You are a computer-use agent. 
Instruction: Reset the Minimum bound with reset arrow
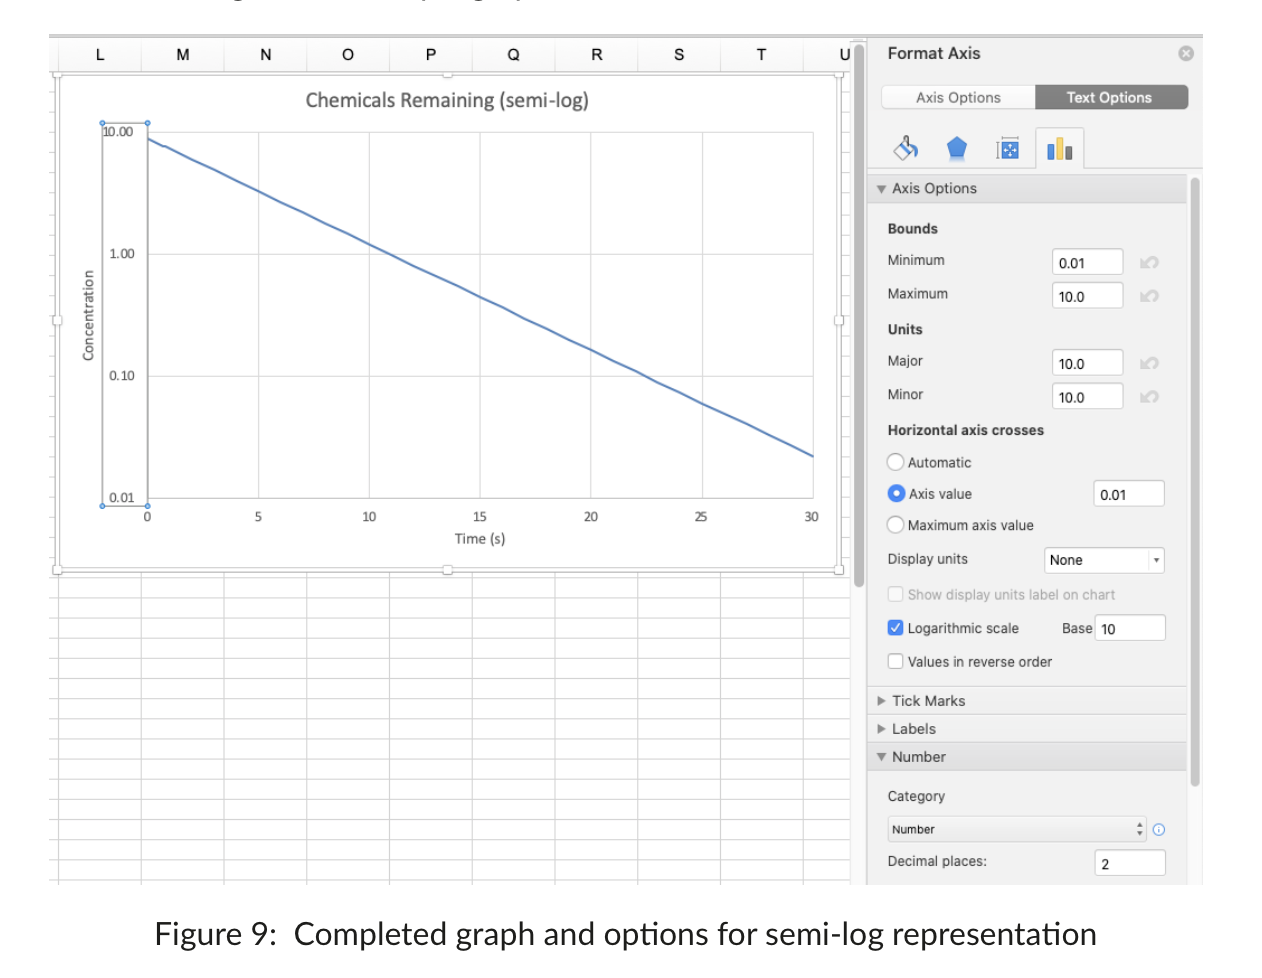pos(1149,263)
